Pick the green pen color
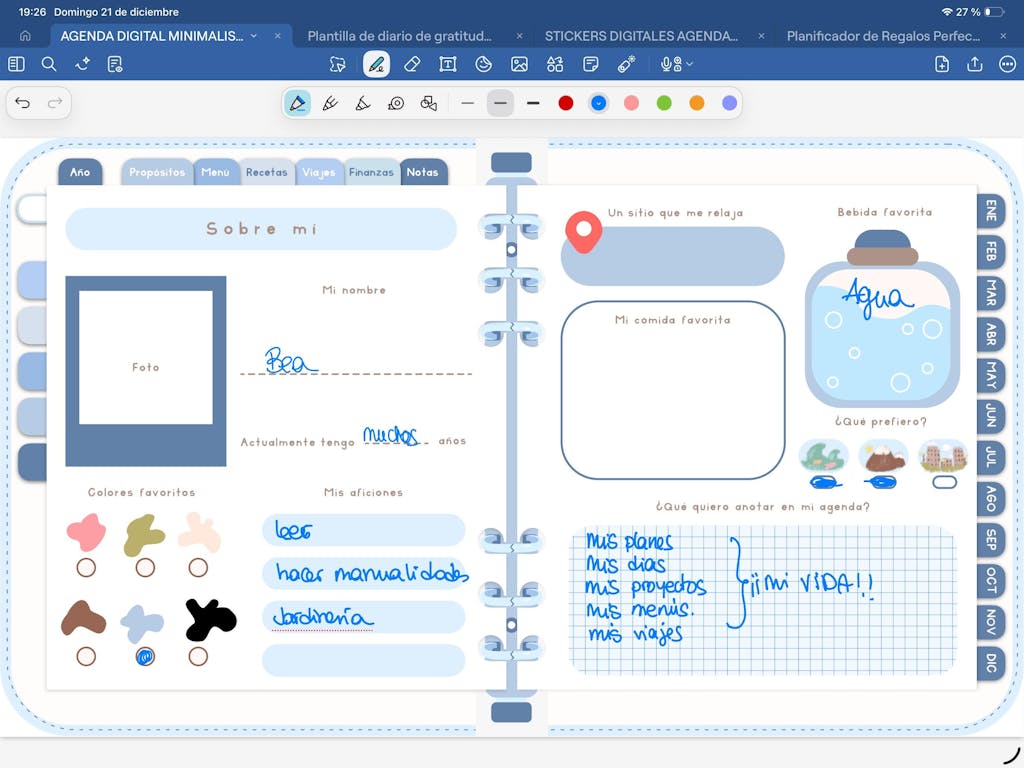The image size is (1024, 768). pyautogui.click(x=664, y=103)
